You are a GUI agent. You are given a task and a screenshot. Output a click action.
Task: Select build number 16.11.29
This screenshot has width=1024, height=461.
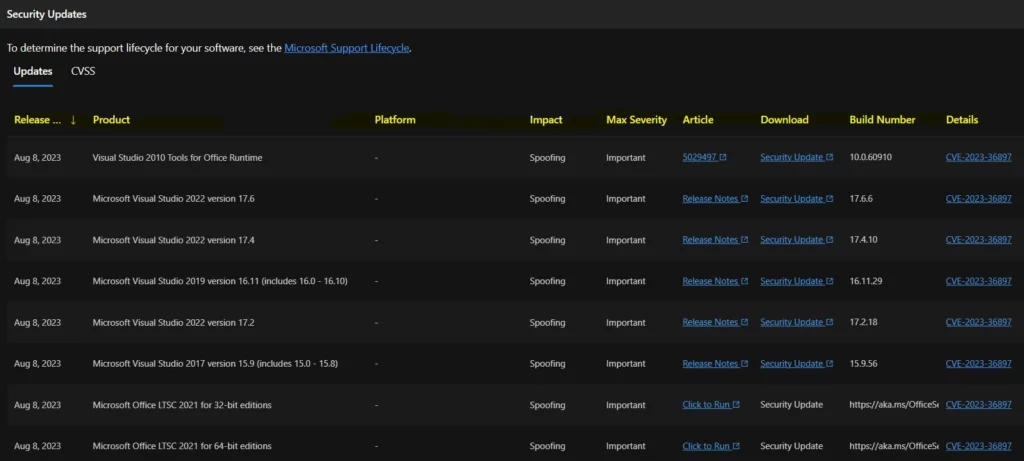pyautogui.click(x=865, y=281)
